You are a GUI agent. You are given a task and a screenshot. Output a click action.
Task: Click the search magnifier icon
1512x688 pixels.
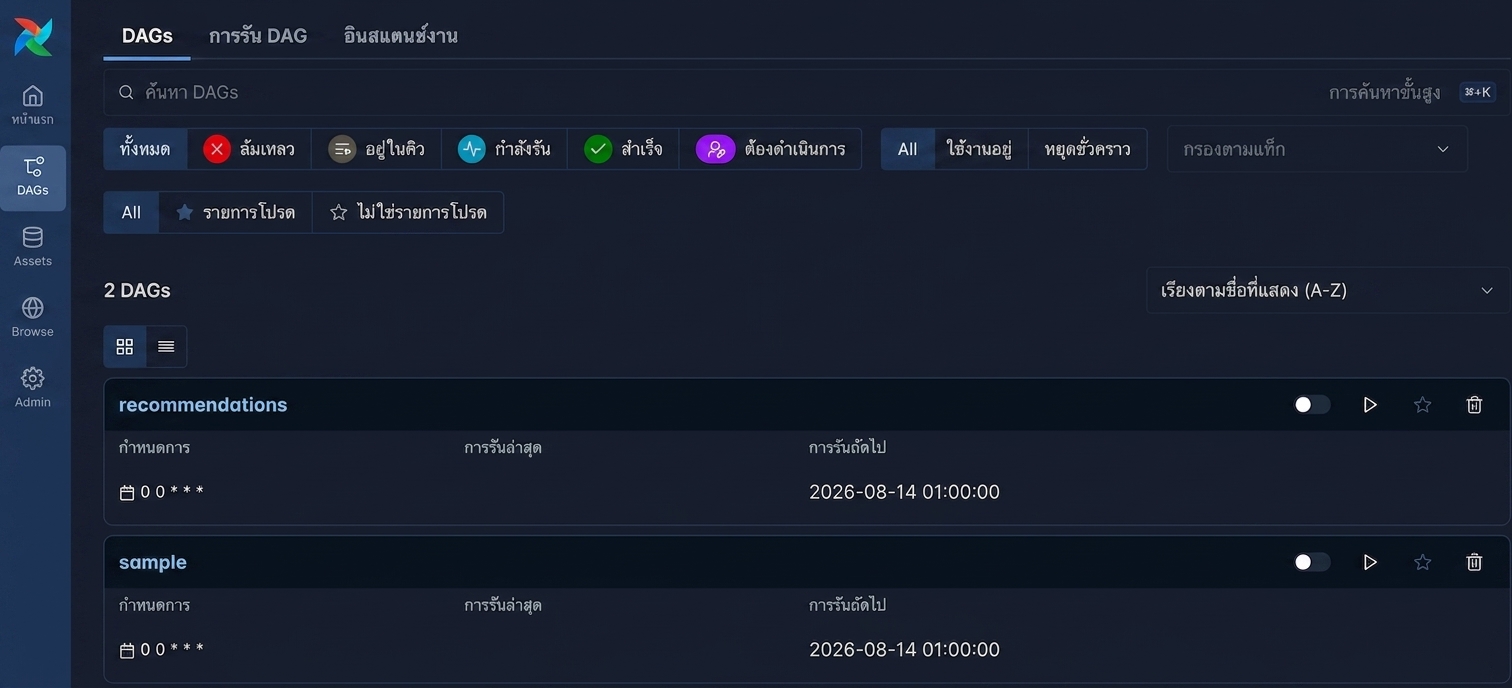tap(126, 92)
